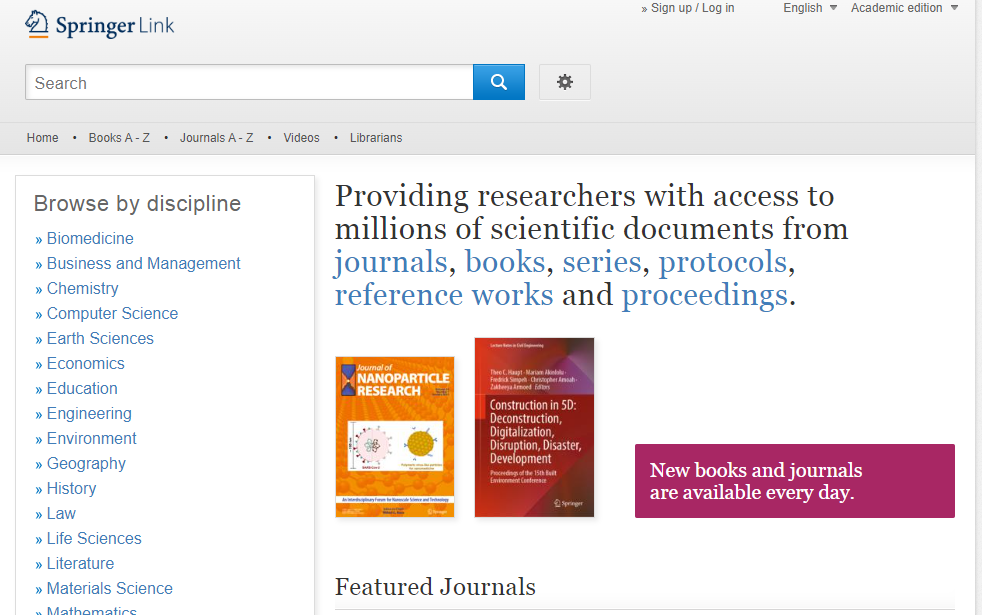Browse the Biomedicine discipline

point(90,239)
